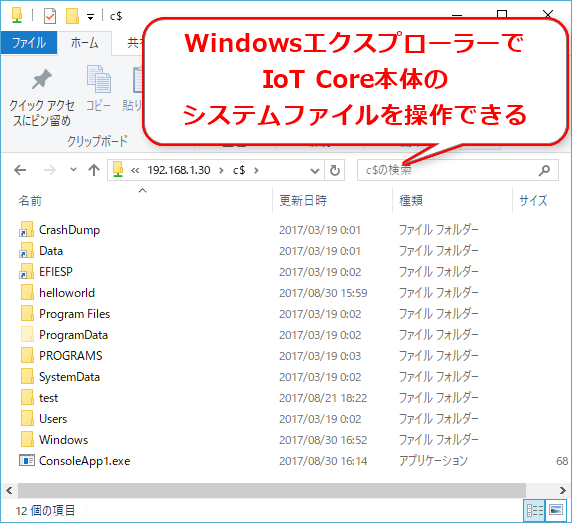Expand chevron after 192.168.1.30 breadcrumb
The image size is (572, 523).
(x=221, y=170)
